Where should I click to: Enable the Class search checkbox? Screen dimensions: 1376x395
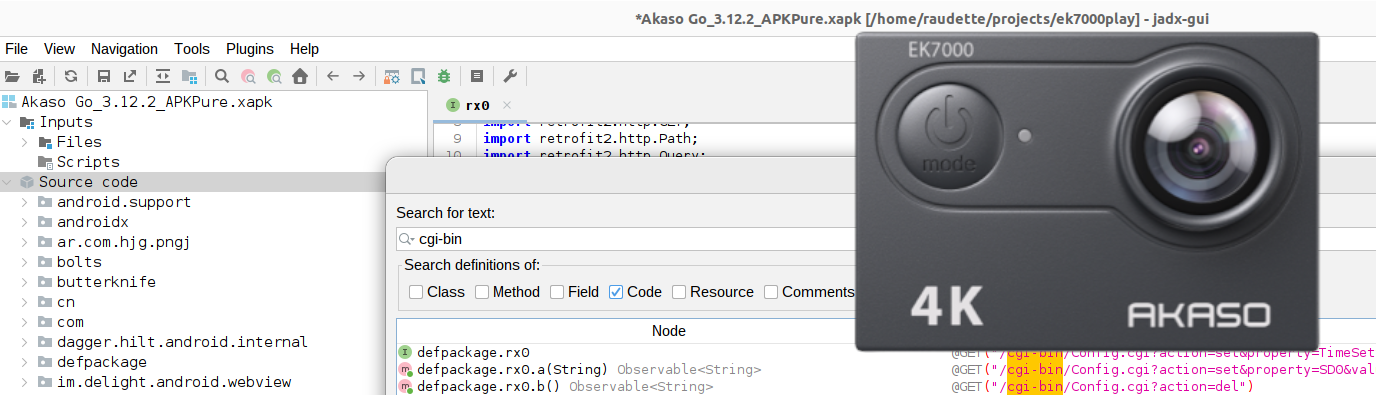(416, 292)
